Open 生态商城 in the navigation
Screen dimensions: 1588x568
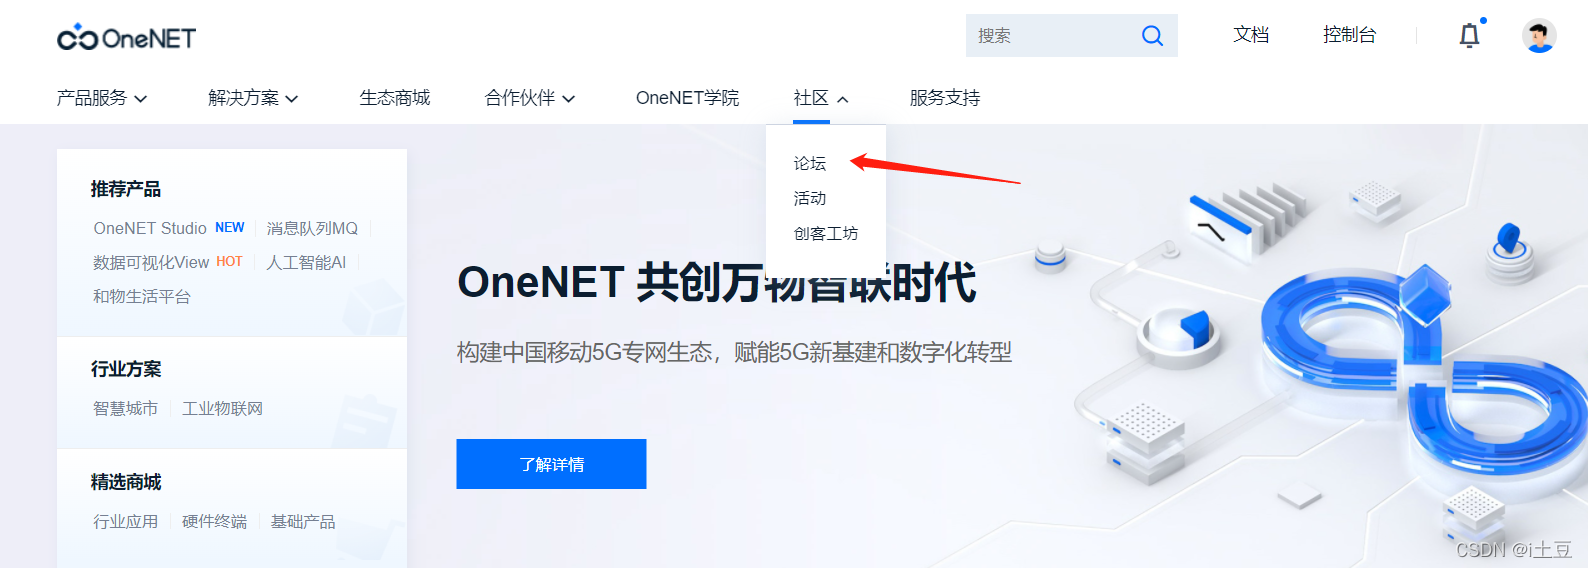395,98
